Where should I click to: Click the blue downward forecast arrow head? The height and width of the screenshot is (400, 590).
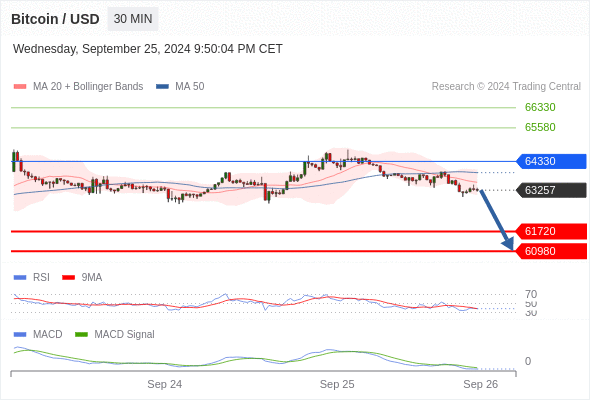coord(508,244)
